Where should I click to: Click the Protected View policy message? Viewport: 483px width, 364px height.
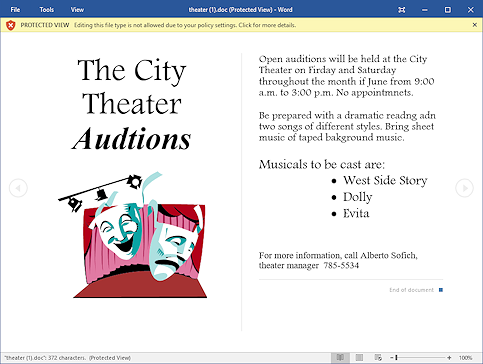[185, 25]
